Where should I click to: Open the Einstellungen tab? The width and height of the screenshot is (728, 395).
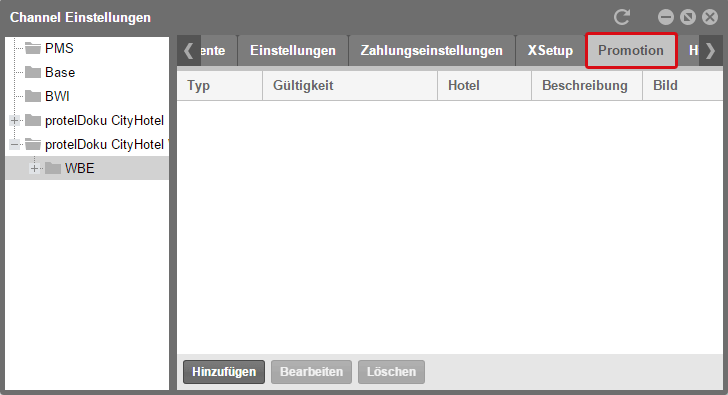[293, 51]
